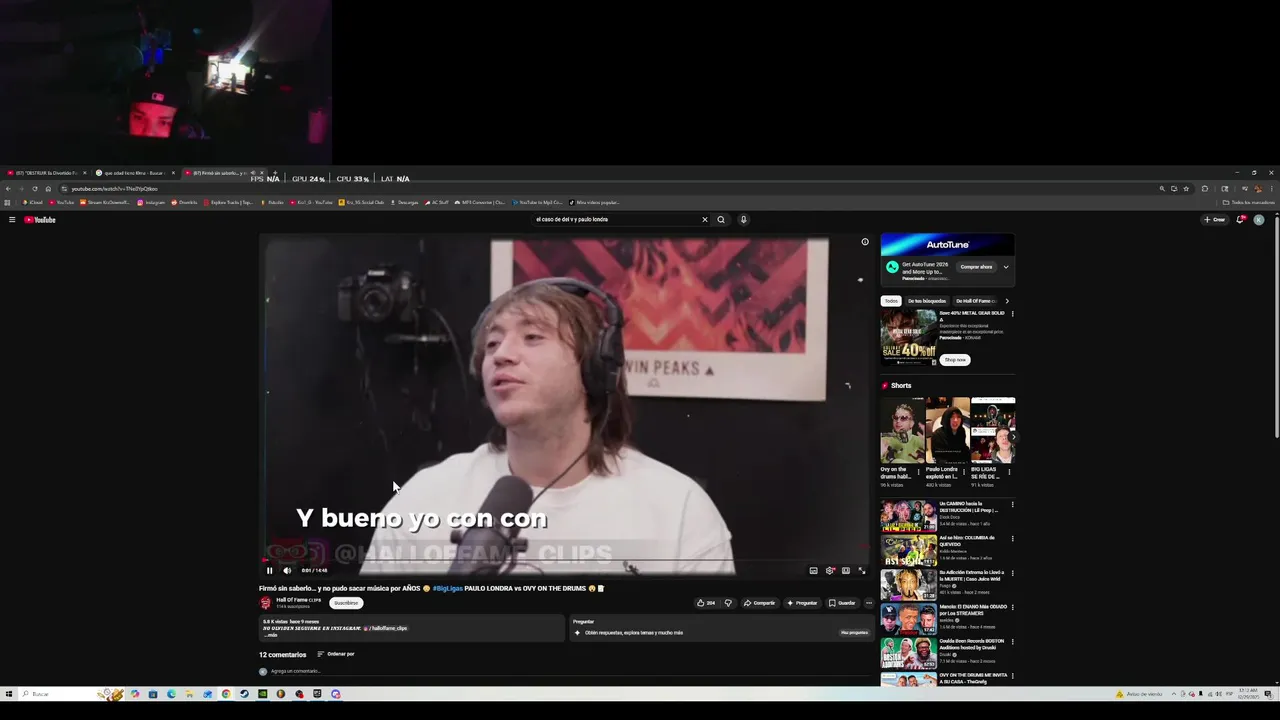Open options for Metal Gear Solid ad

(x=1012, y=314)
